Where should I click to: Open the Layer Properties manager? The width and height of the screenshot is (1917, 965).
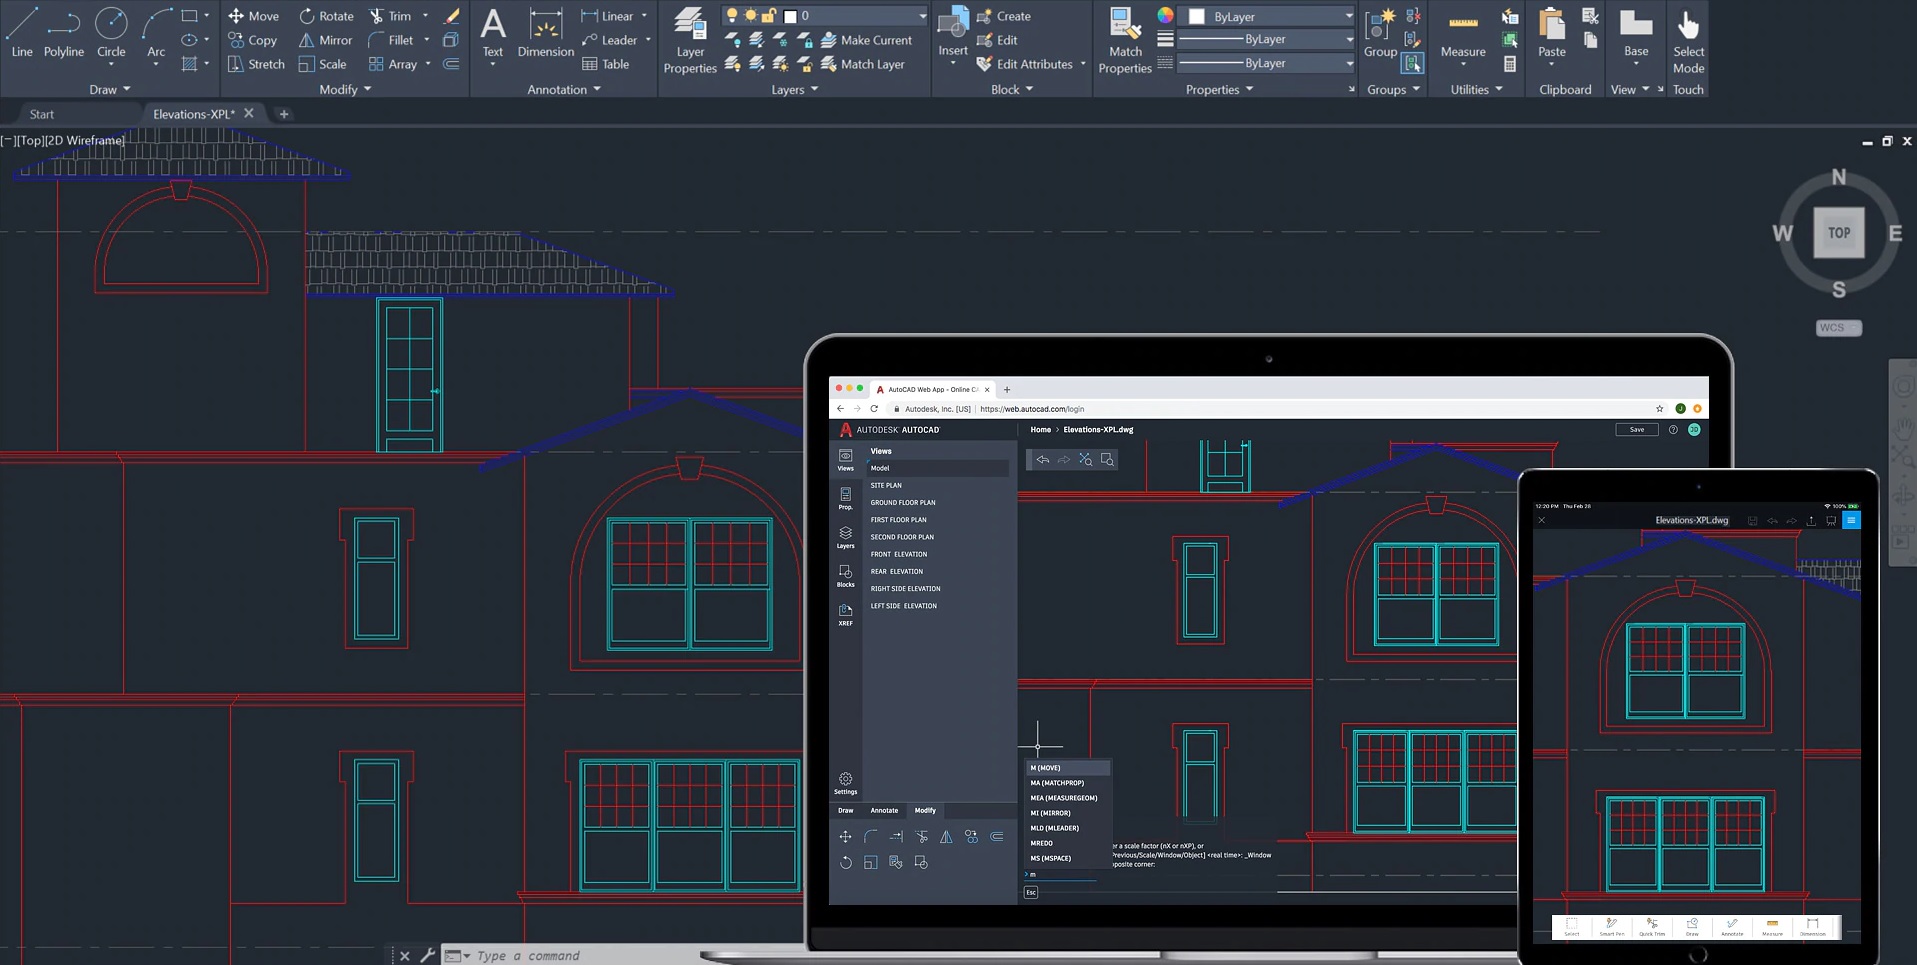click(x=689, y=40)
